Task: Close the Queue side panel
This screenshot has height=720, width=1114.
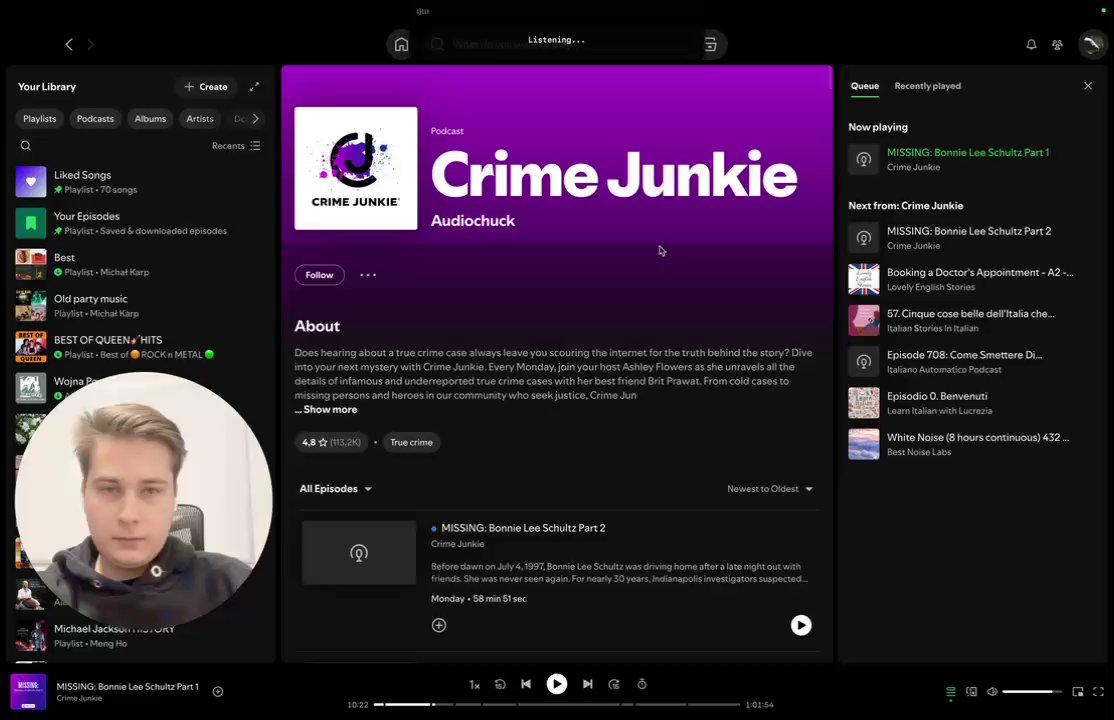Action: [1088, 86]
